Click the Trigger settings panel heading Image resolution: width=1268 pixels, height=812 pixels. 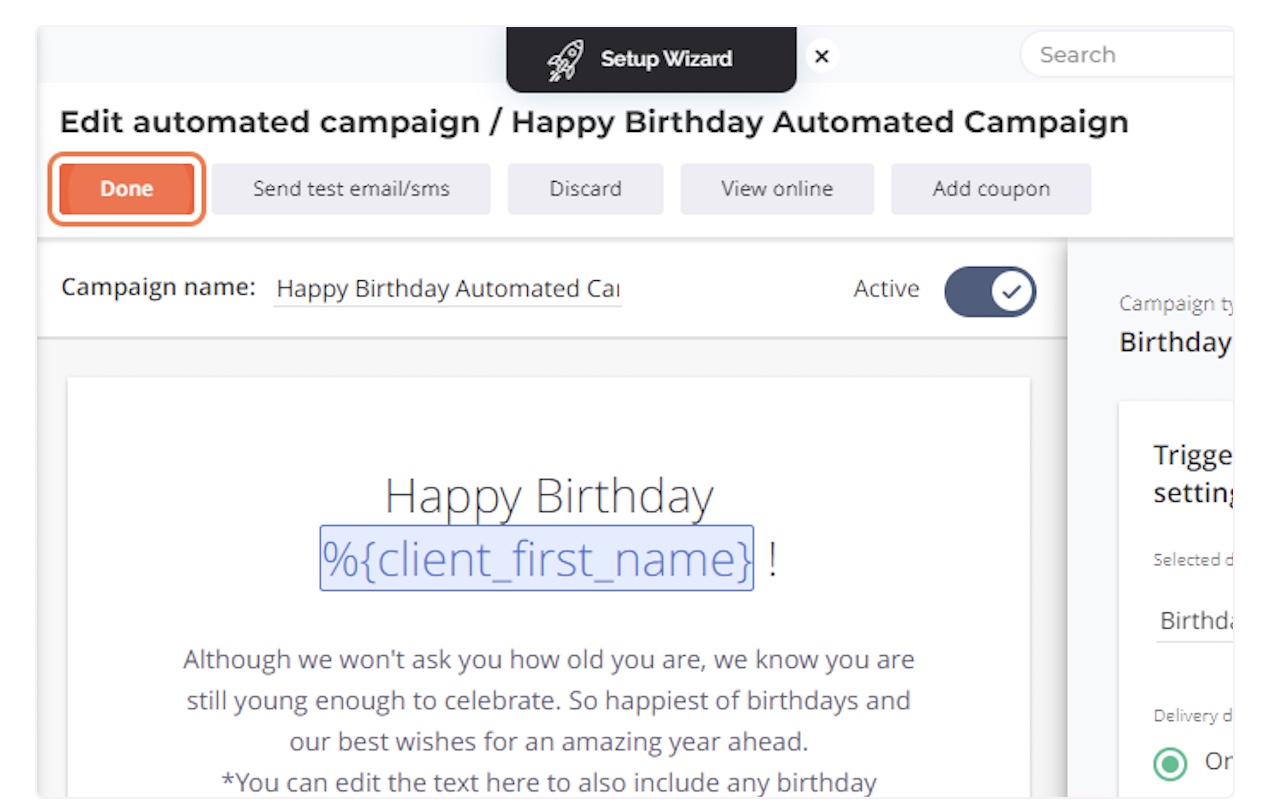pos(1193,474)
